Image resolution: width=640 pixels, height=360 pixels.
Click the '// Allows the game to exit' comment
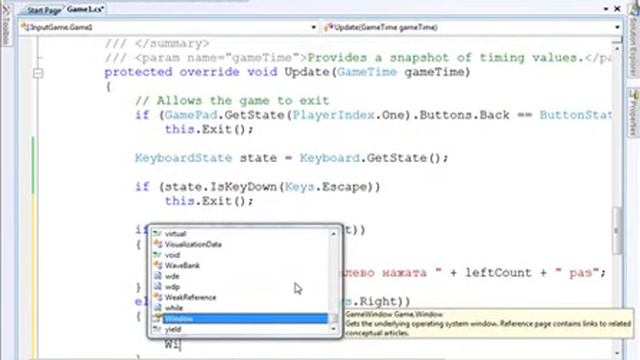[x=232, y=101]
